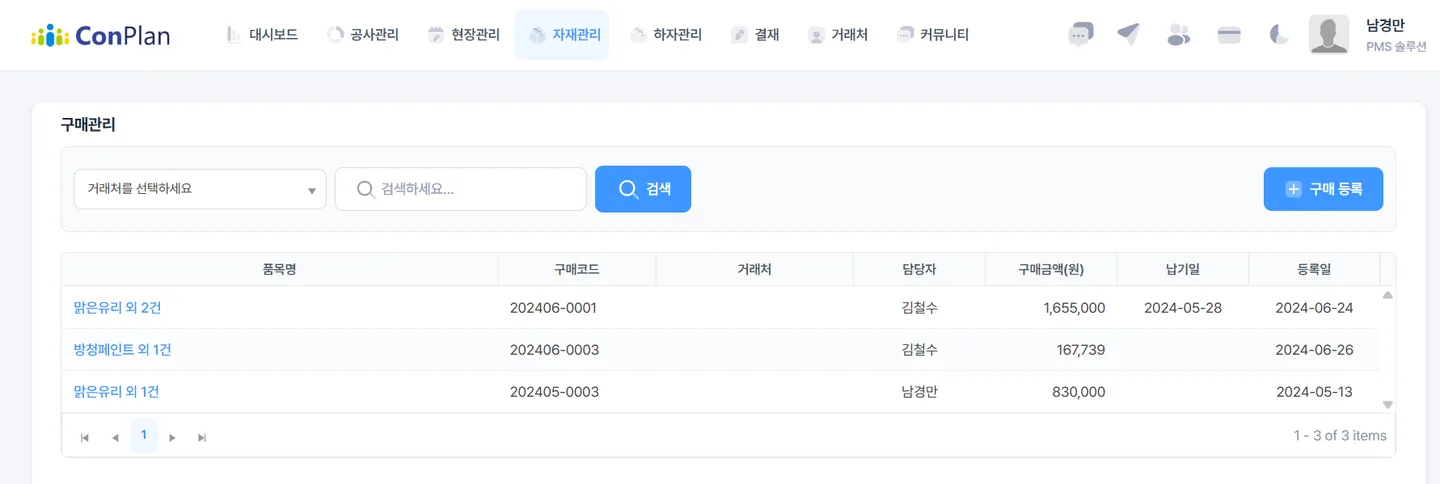Sort by 구매금액(원) column header
This screenshot has width=1440, height=484.
[x=1051, y=269]
